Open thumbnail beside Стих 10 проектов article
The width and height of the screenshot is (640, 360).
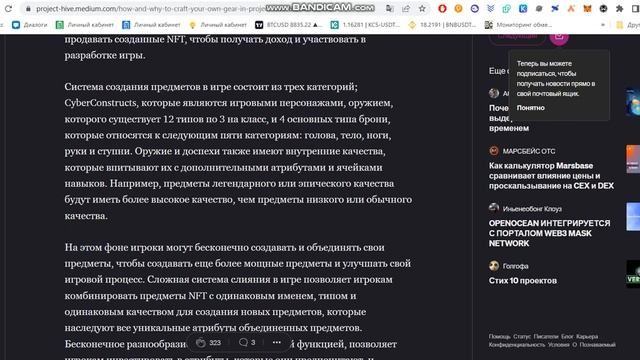[633, 274]
